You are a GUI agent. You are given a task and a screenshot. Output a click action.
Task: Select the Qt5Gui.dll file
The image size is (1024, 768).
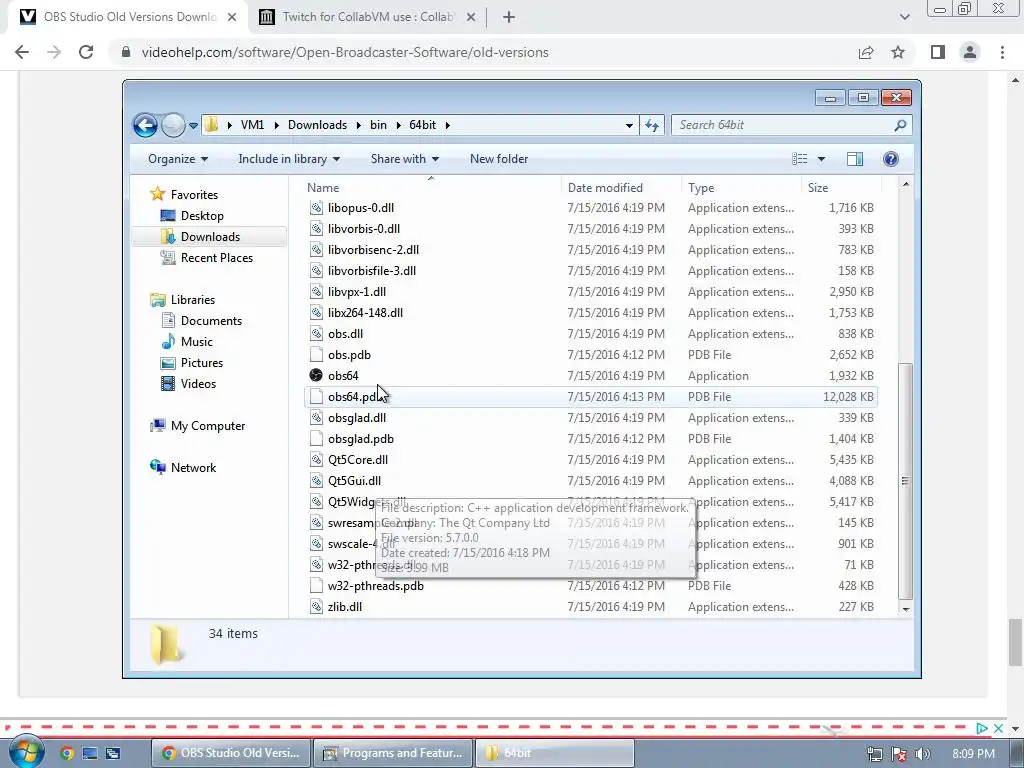[x=354, y=481]
